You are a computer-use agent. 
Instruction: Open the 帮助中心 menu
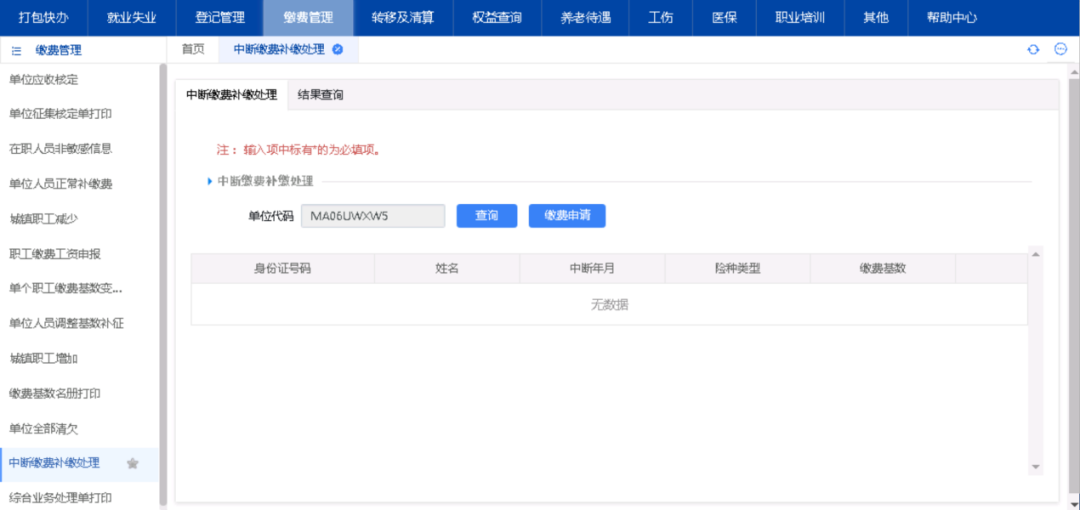pyautogui.click(x=952, y=17)
